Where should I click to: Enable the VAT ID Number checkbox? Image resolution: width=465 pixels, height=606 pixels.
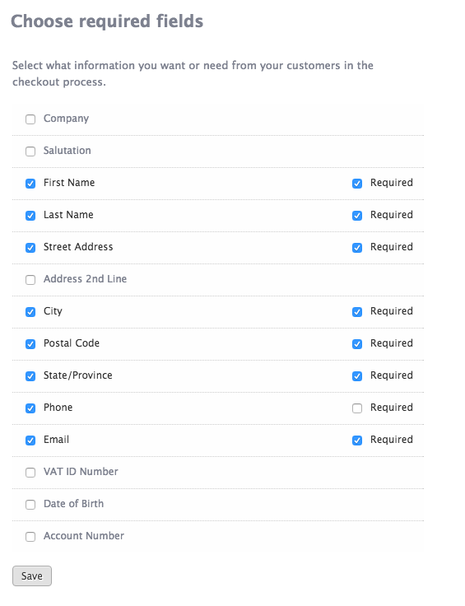(x=31, y=472)
